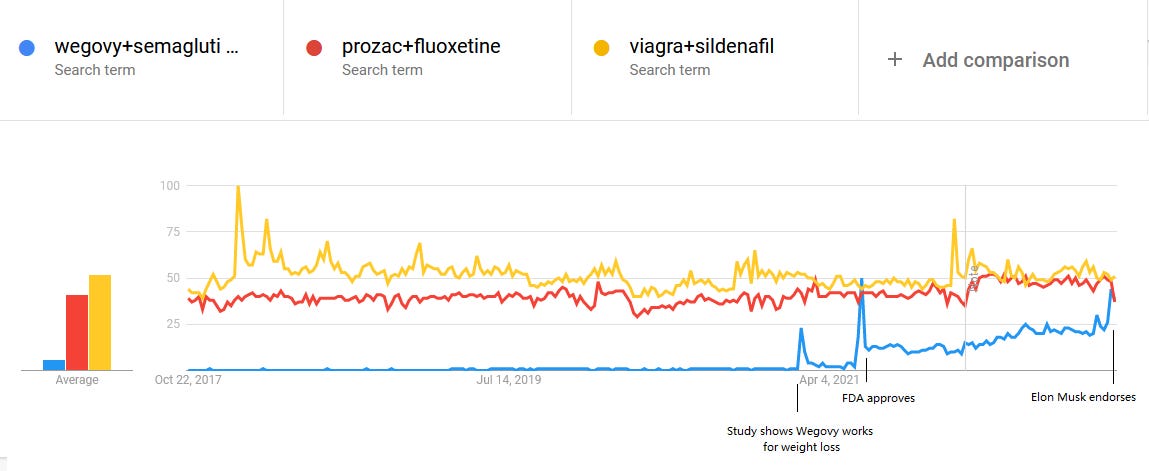This screenshot has width=1149, height=471.
Task: Open the Add comparison field
Action: 1001,59
